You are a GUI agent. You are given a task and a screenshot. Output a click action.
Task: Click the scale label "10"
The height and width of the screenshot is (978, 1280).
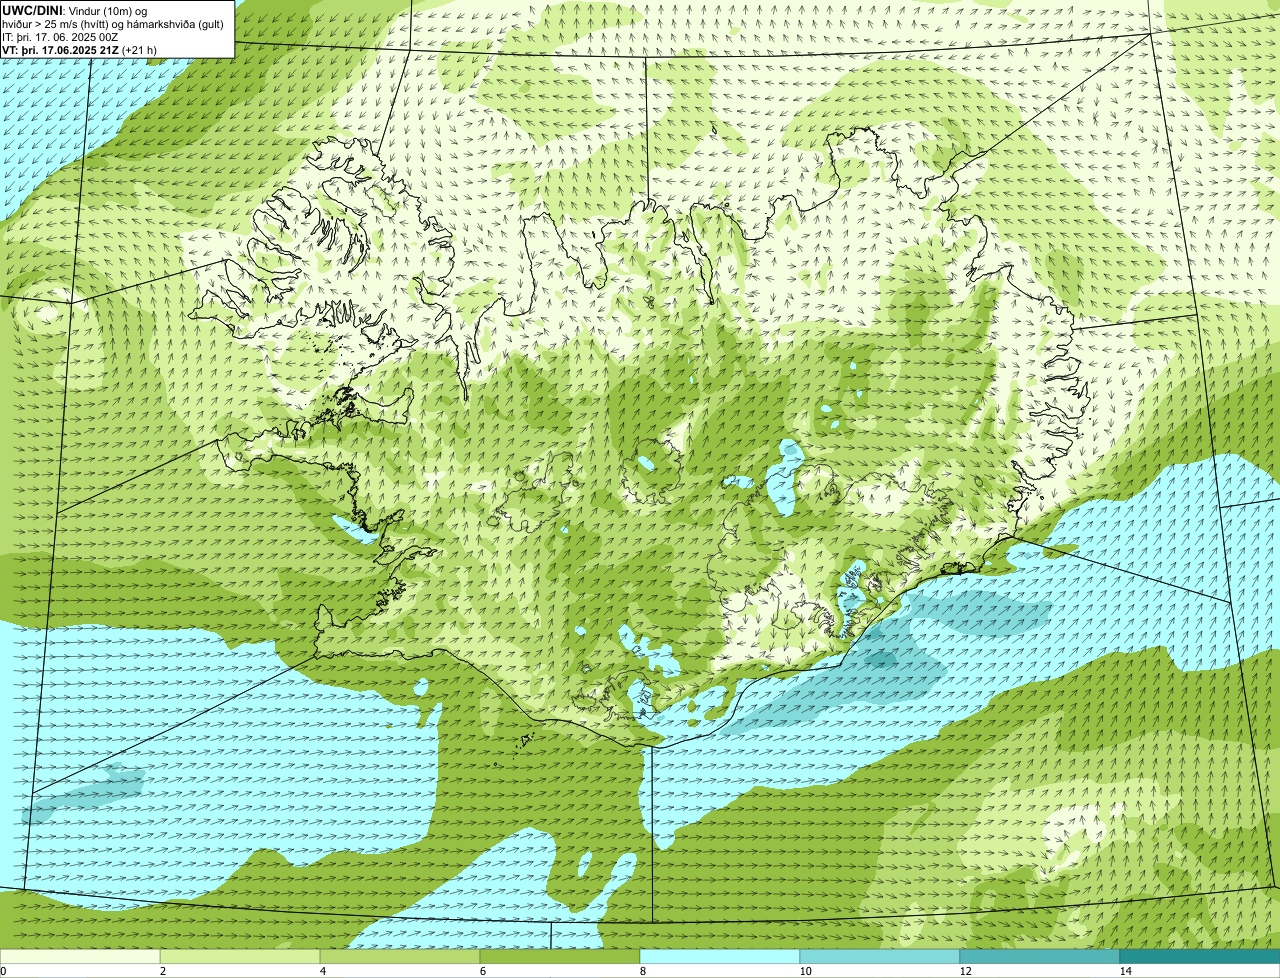(805, 971)
